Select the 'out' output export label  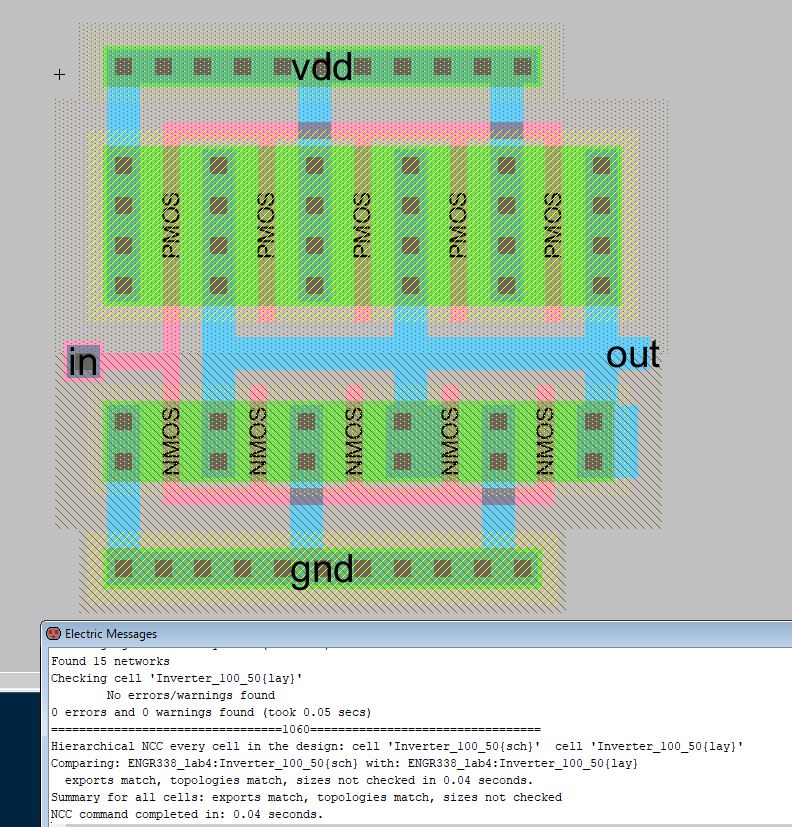632,354
